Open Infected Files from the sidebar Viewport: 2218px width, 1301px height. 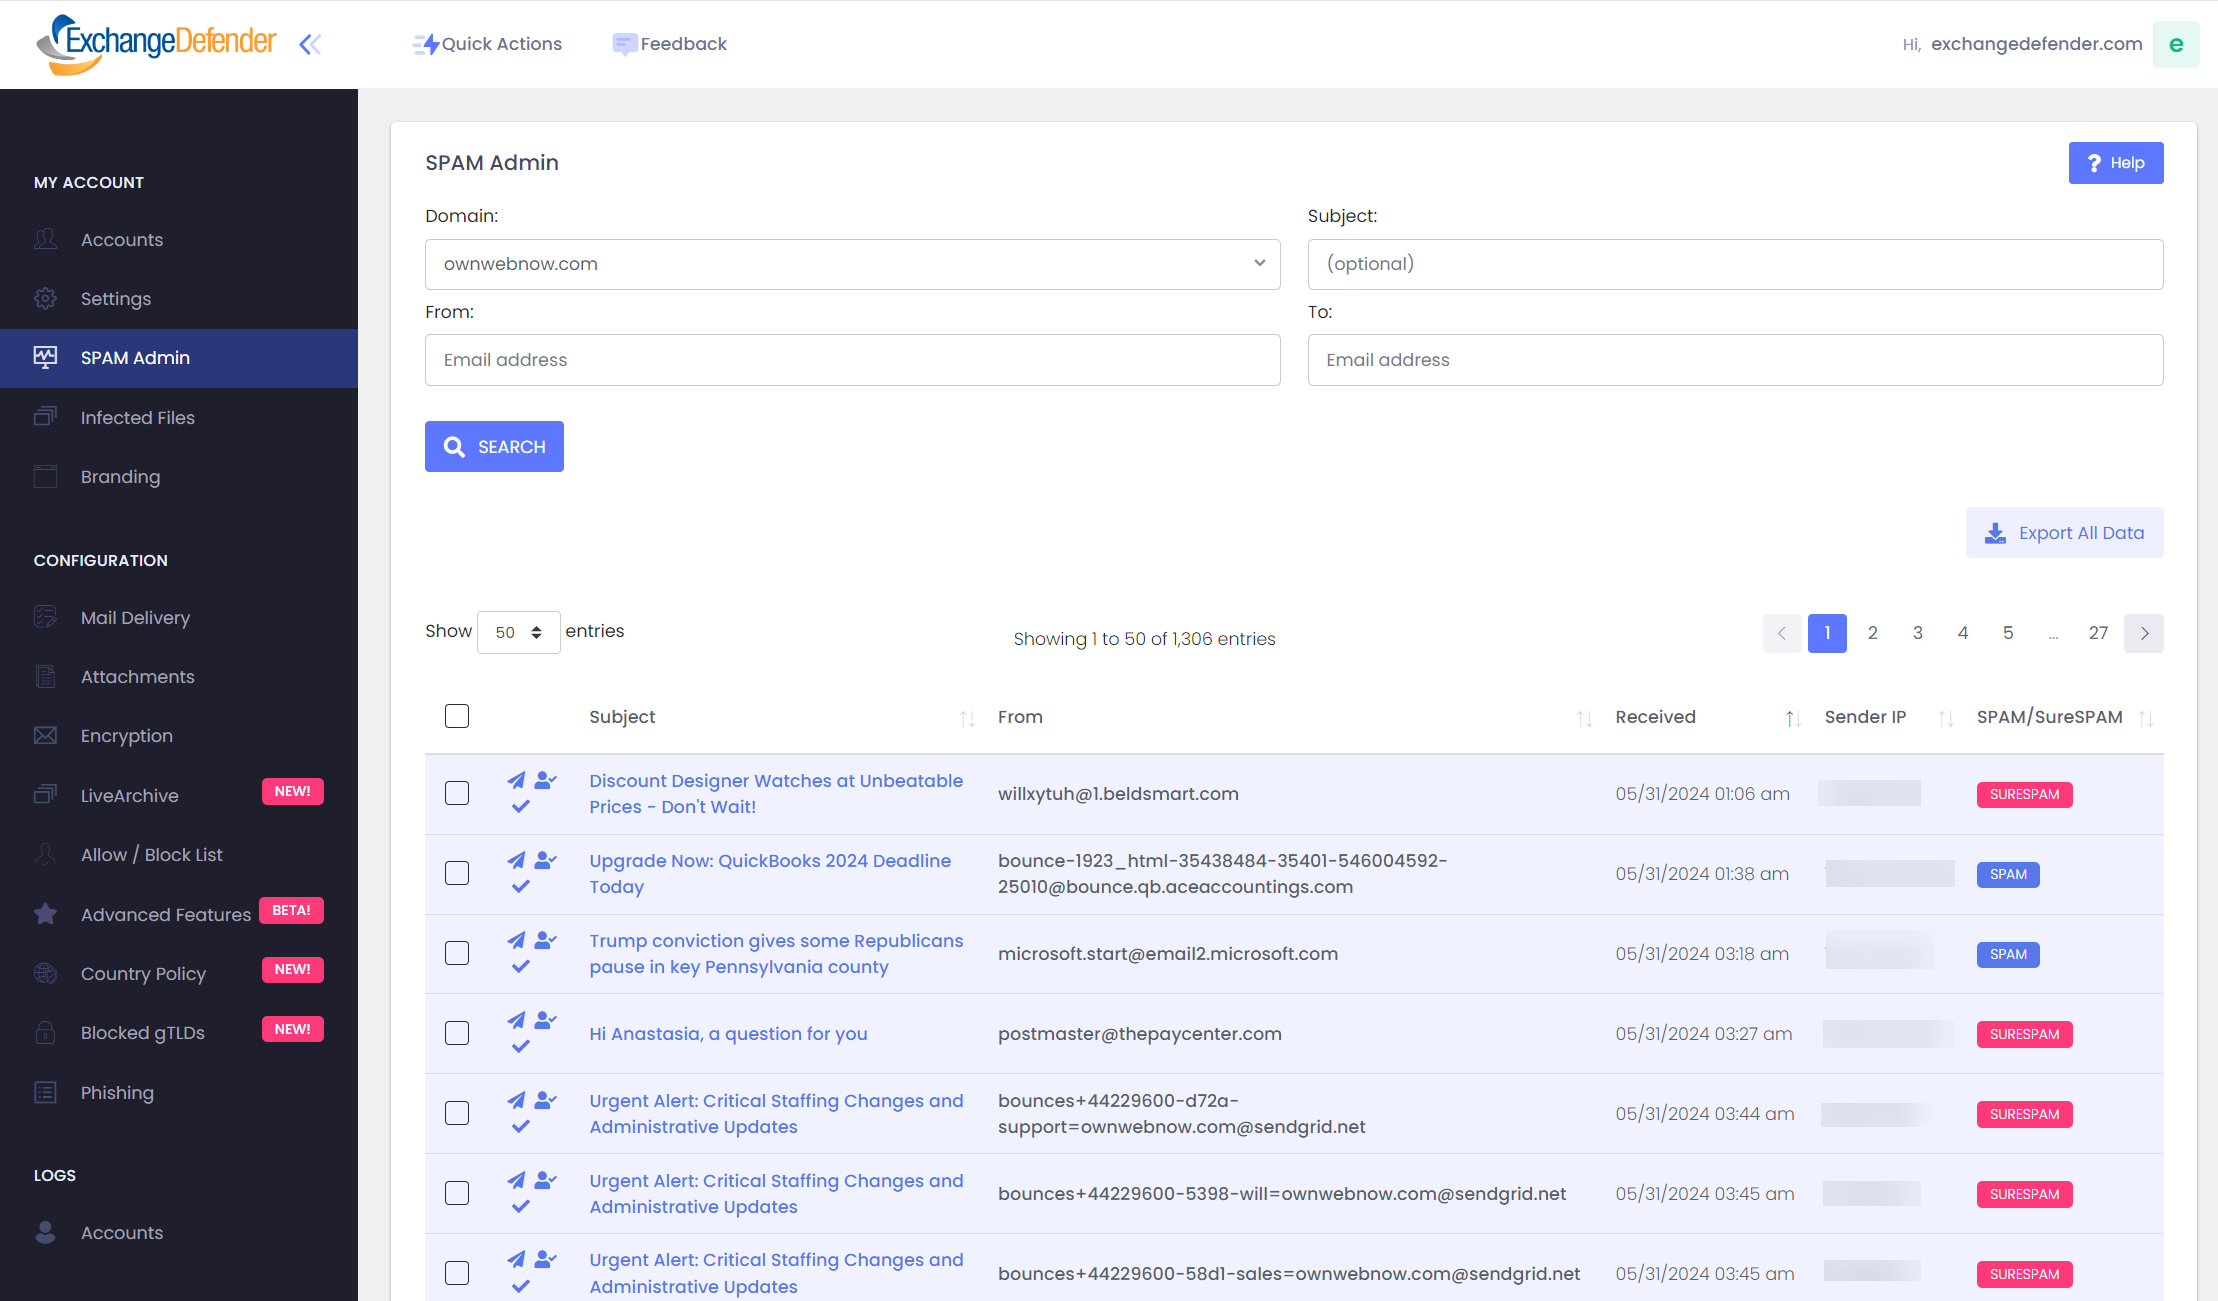pyautogui.click(x=137, y=417)
